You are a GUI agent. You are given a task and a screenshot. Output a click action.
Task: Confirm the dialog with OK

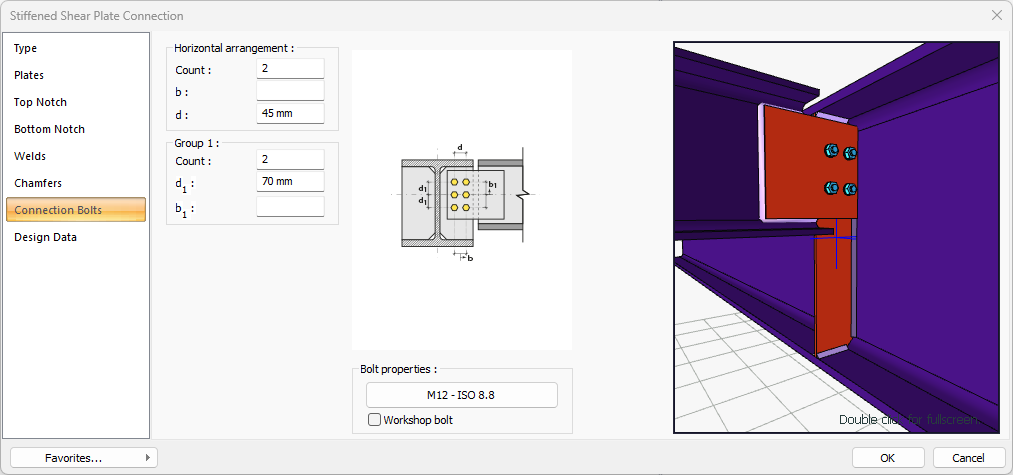(x=887, y=458)
